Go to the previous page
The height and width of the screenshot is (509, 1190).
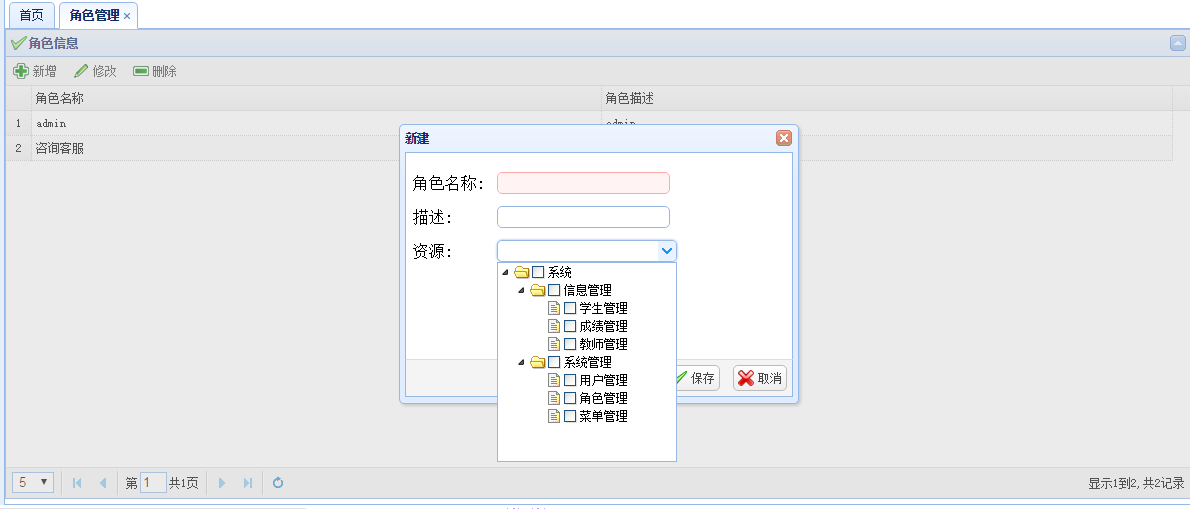[x=102, y=482]
